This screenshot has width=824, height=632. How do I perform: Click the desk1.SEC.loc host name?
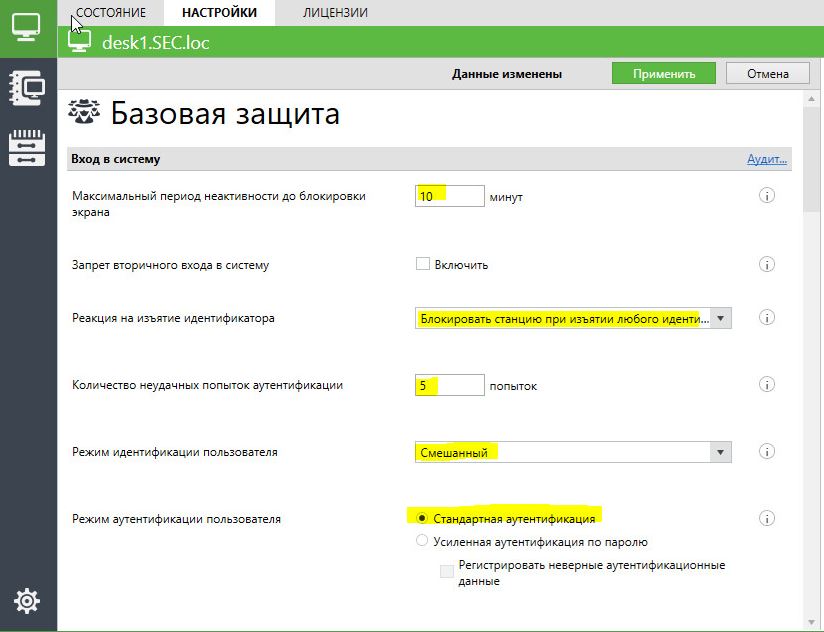(156, 43)
